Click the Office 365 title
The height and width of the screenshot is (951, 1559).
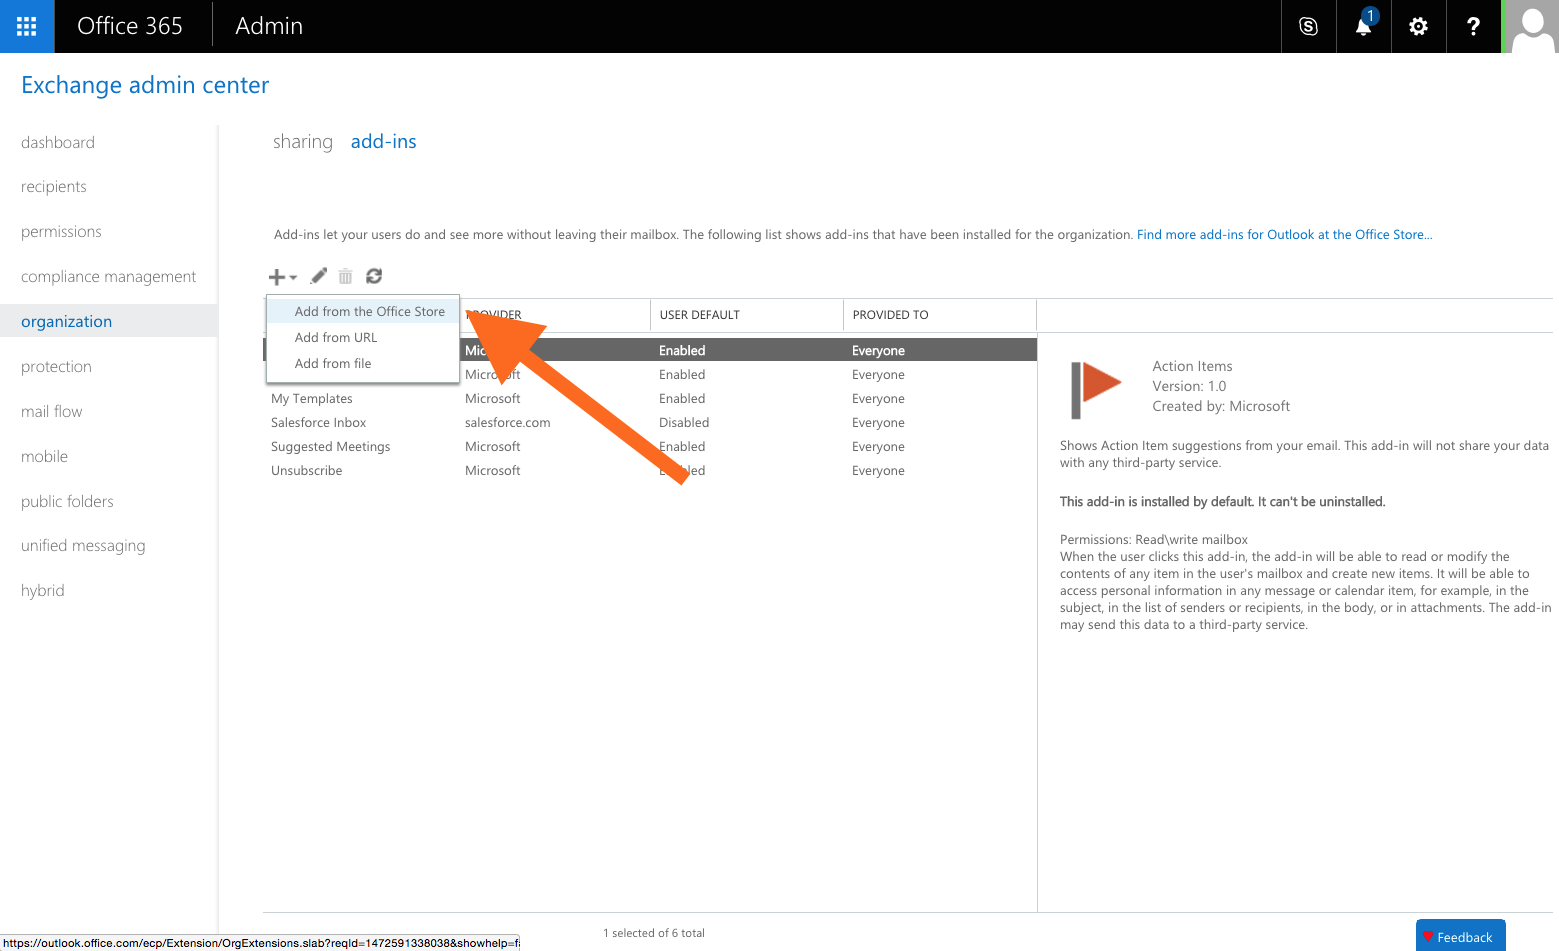coord(130,26)
